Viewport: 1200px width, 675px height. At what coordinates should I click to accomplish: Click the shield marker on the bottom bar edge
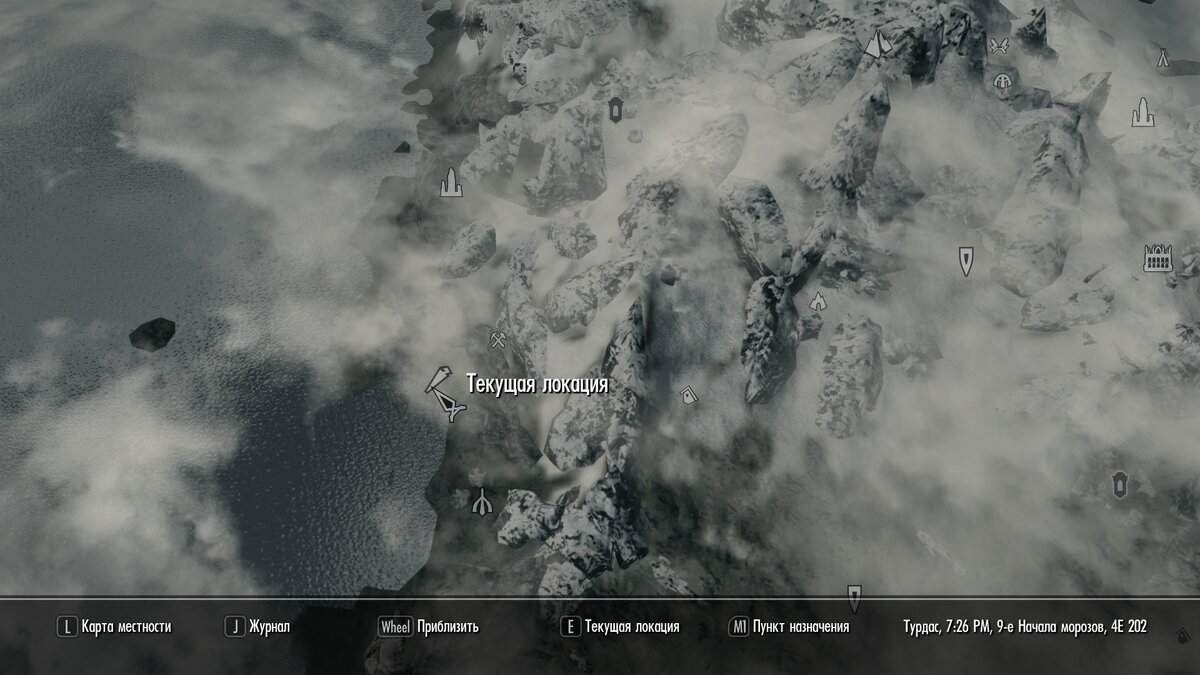click(x=854, y=598)
